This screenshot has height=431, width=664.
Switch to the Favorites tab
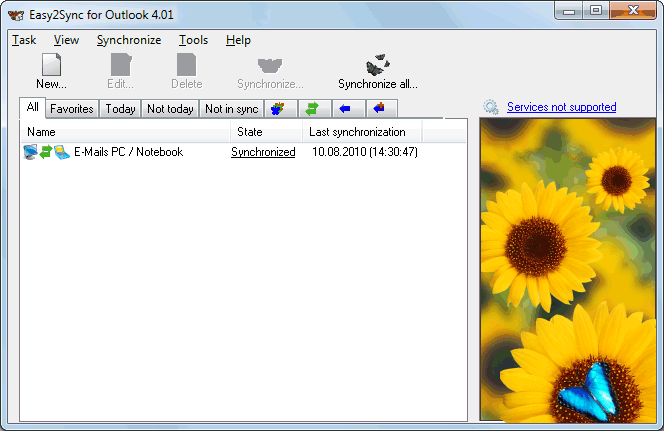click(x=72, y=109)
